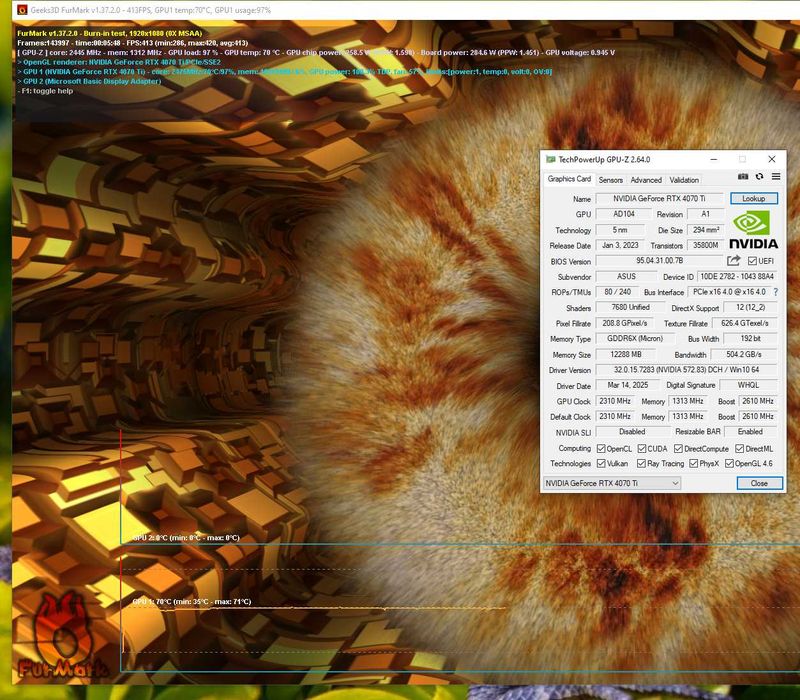Click the Bus Interface value PCIe x16 4.0
This screenshot has height=700, width=800.
[x=729, y=292]
